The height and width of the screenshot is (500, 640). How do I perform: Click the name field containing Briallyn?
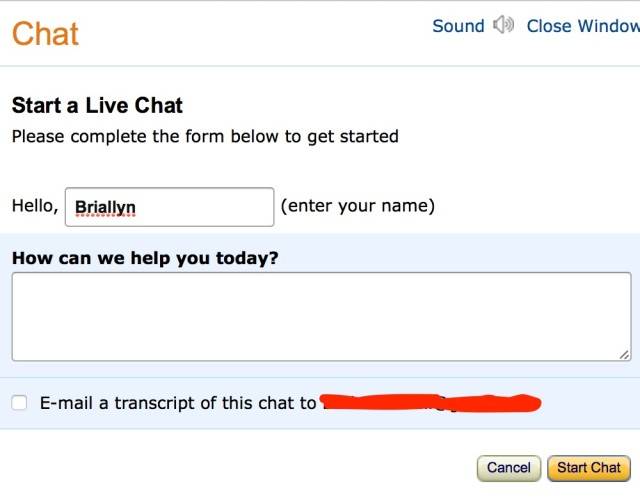169,207
